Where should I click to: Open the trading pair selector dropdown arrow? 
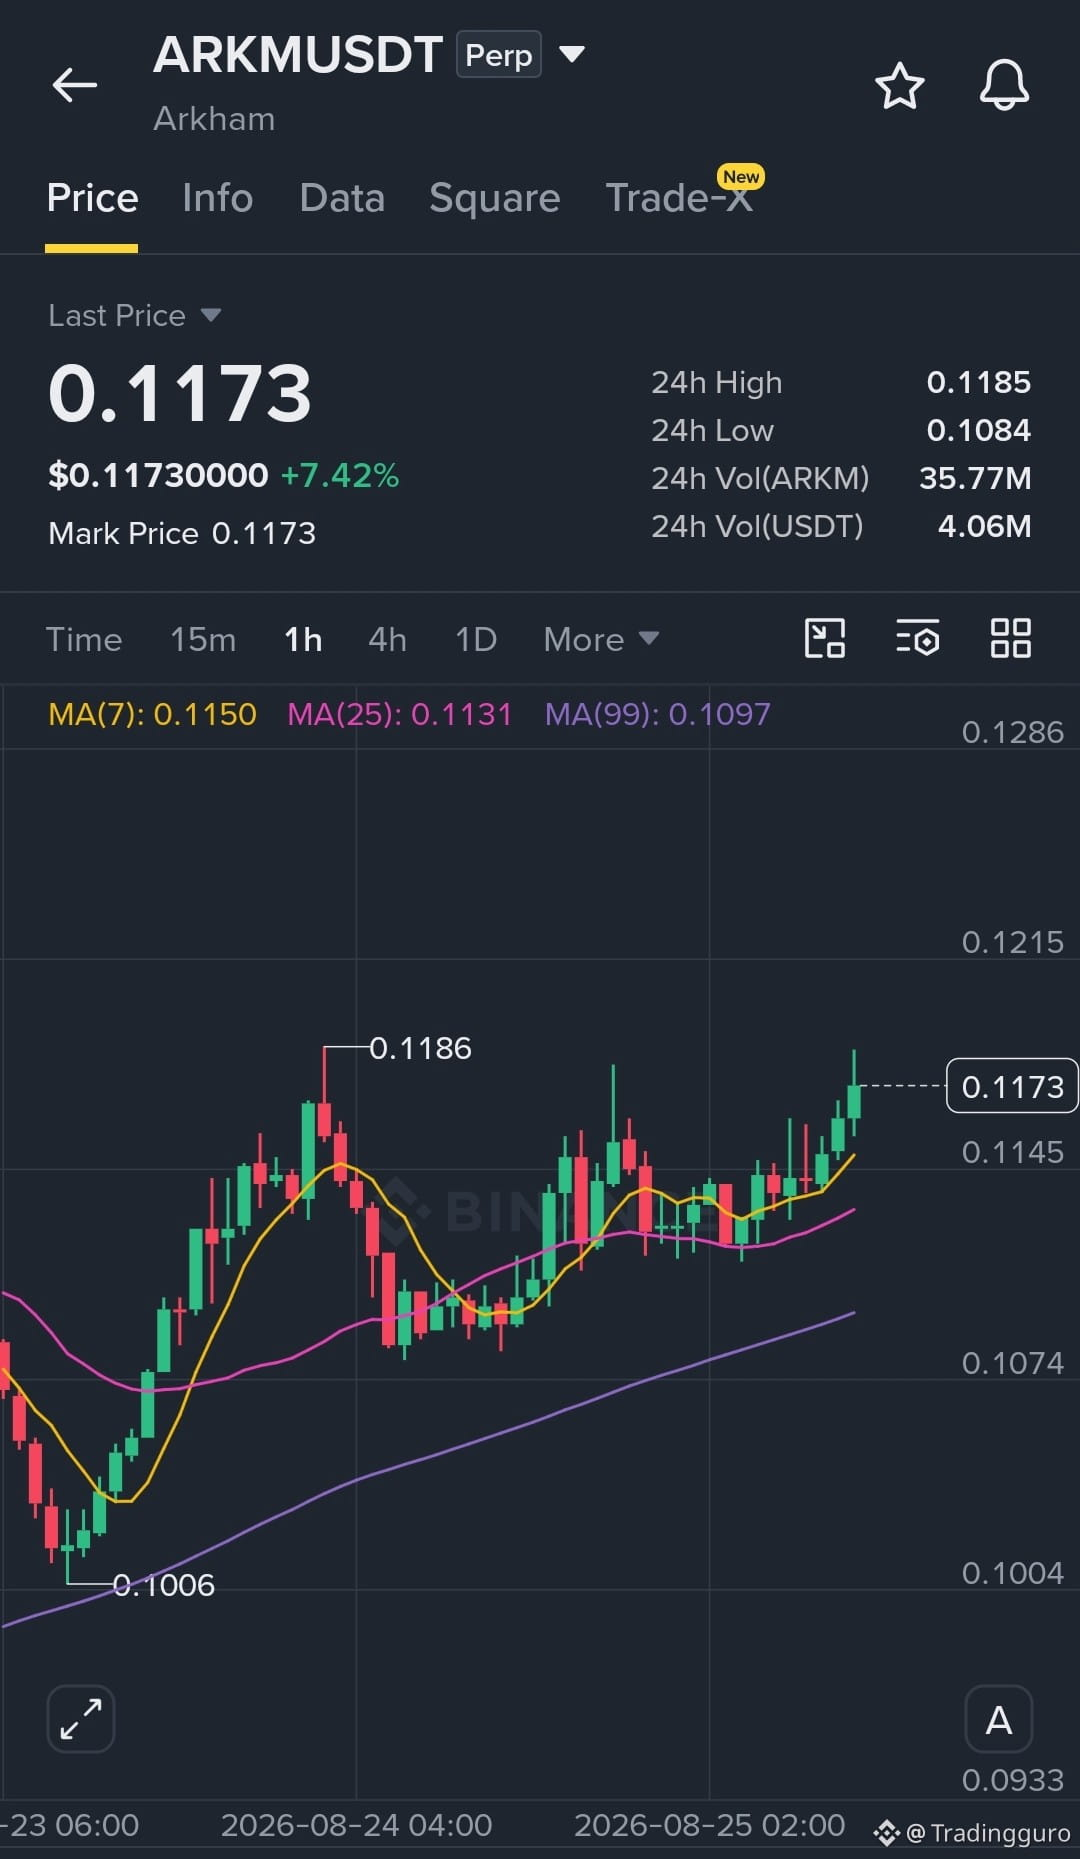pos(572,54)
